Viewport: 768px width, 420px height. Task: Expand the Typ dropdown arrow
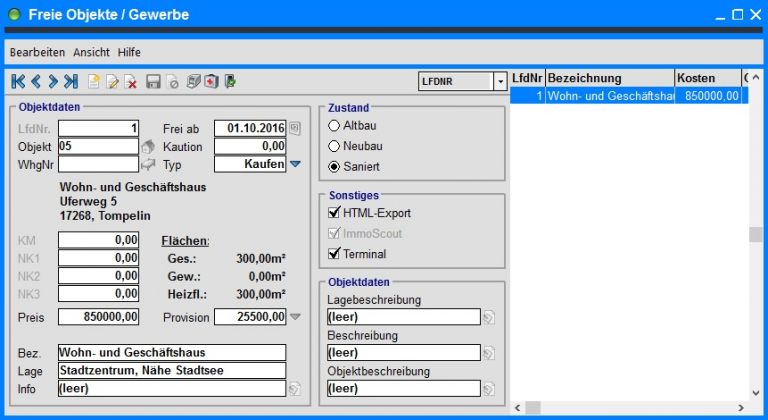(x=295, y=165)
